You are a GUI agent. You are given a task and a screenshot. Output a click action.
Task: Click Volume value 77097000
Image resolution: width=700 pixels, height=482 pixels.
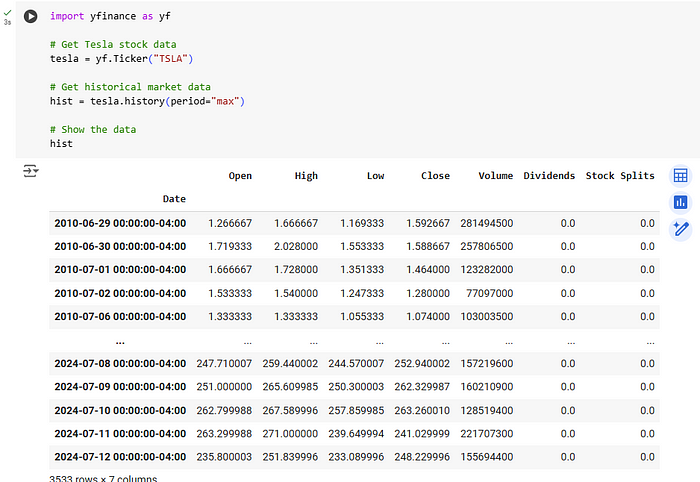pyautogui.click(x=490, y=293)
